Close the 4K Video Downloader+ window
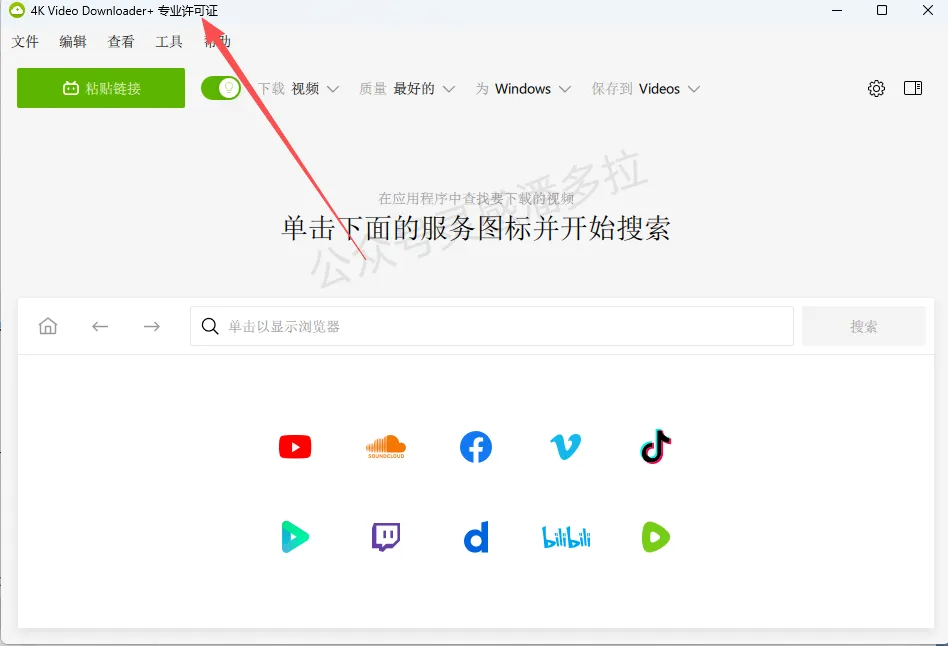 click(x=927, y=10)
